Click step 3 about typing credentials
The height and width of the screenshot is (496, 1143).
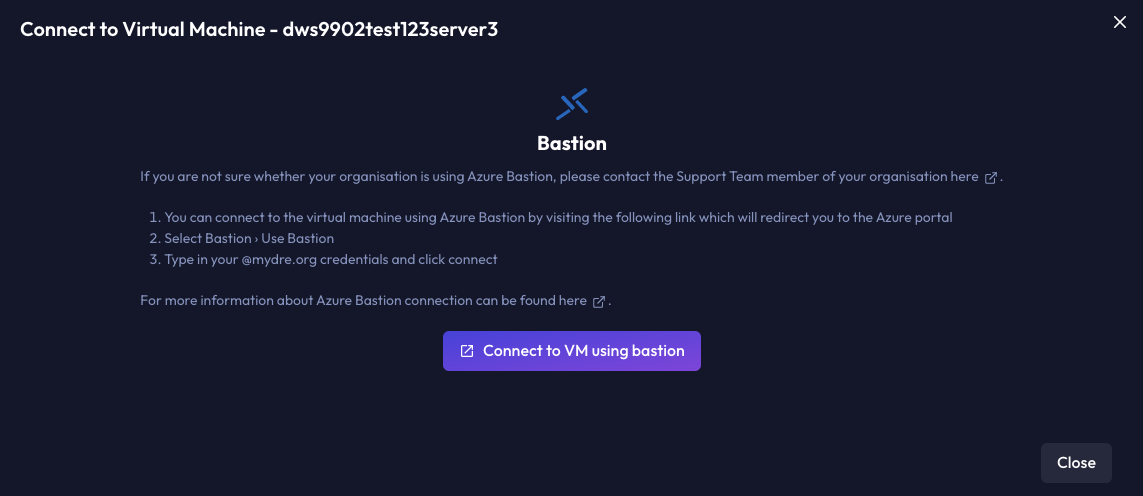tap(324, 260)
